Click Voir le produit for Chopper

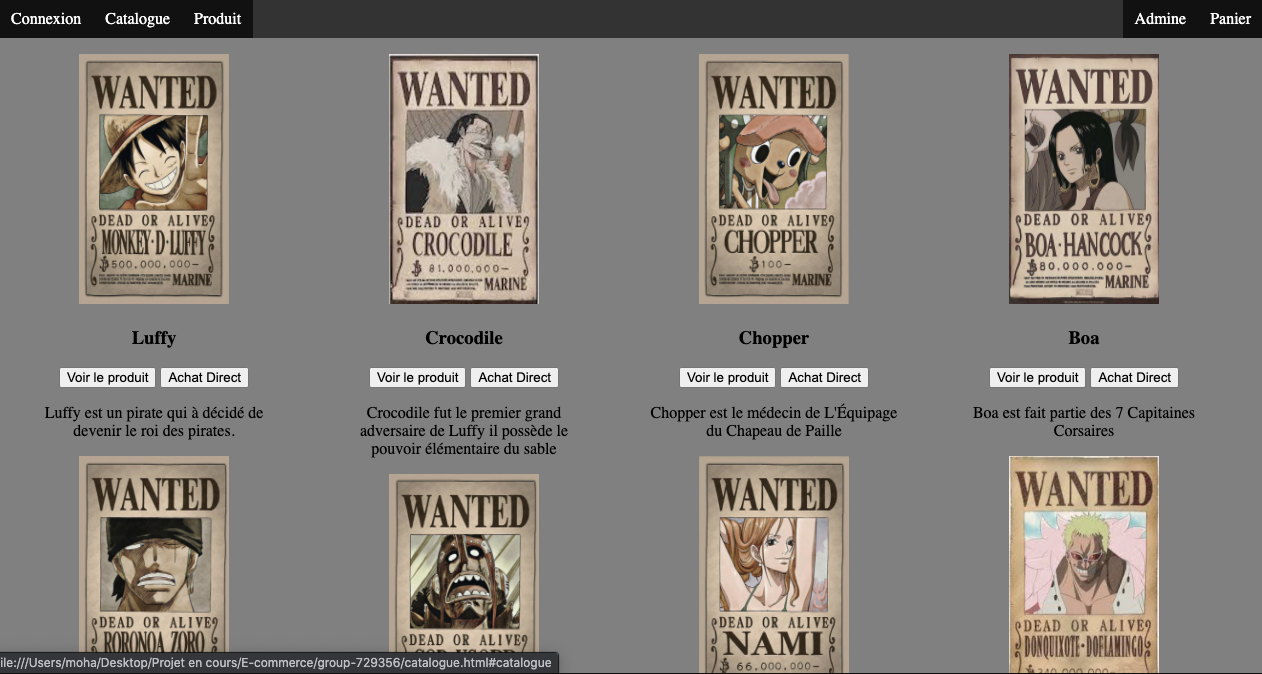pos(727,377)
